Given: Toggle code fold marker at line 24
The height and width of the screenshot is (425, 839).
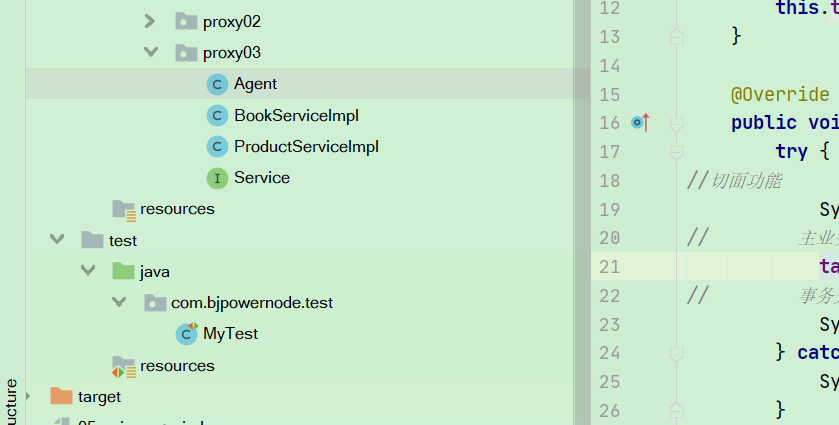Looking at the screenshot, I should (x=676, y=354).
